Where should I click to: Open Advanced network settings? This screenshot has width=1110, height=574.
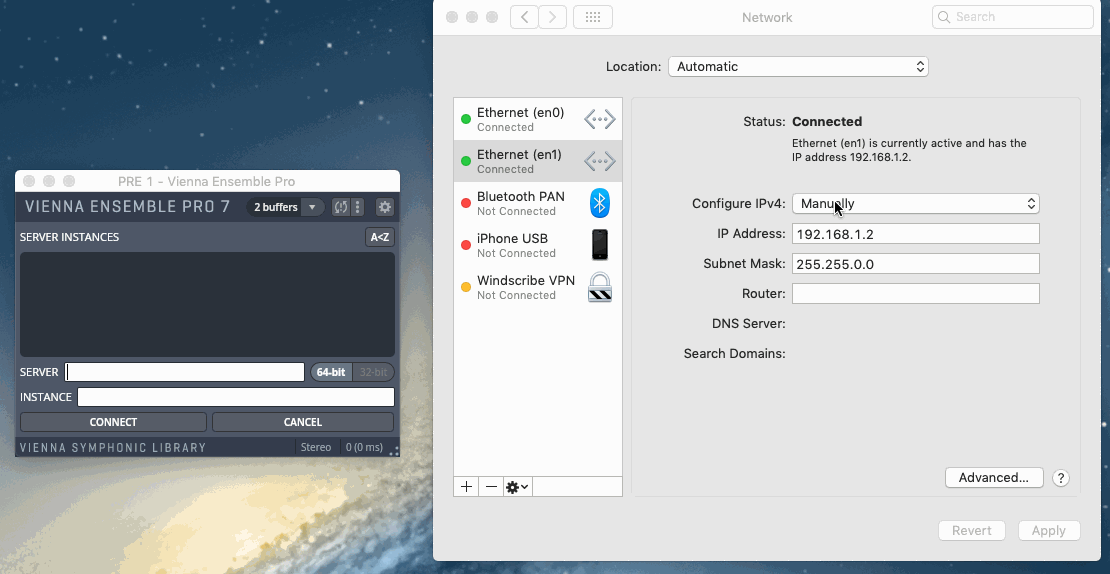pos(994,478)
